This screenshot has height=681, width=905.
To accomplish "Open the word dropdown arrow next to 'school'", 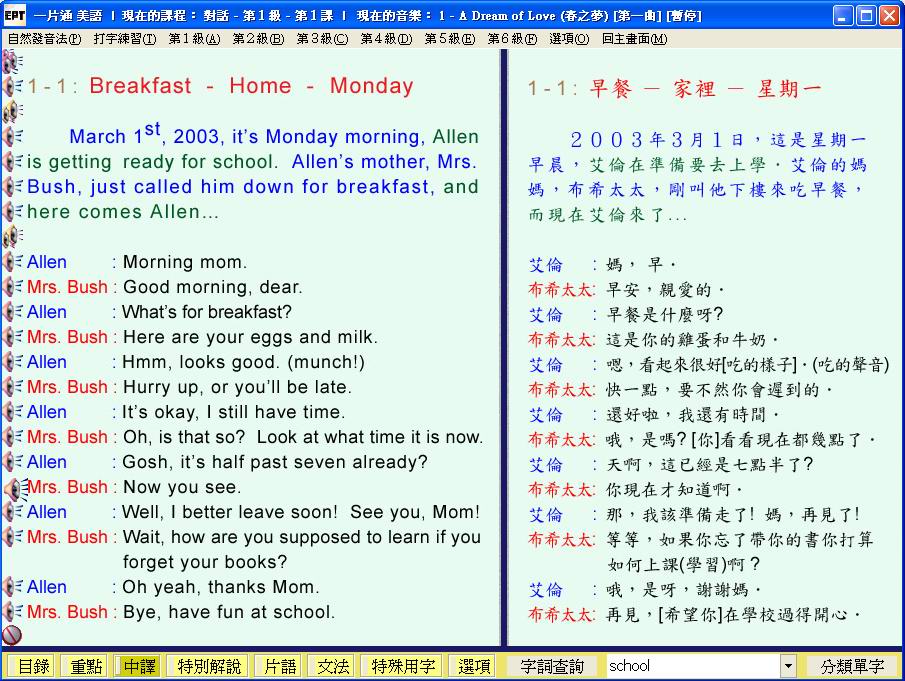I will (788, 666).
